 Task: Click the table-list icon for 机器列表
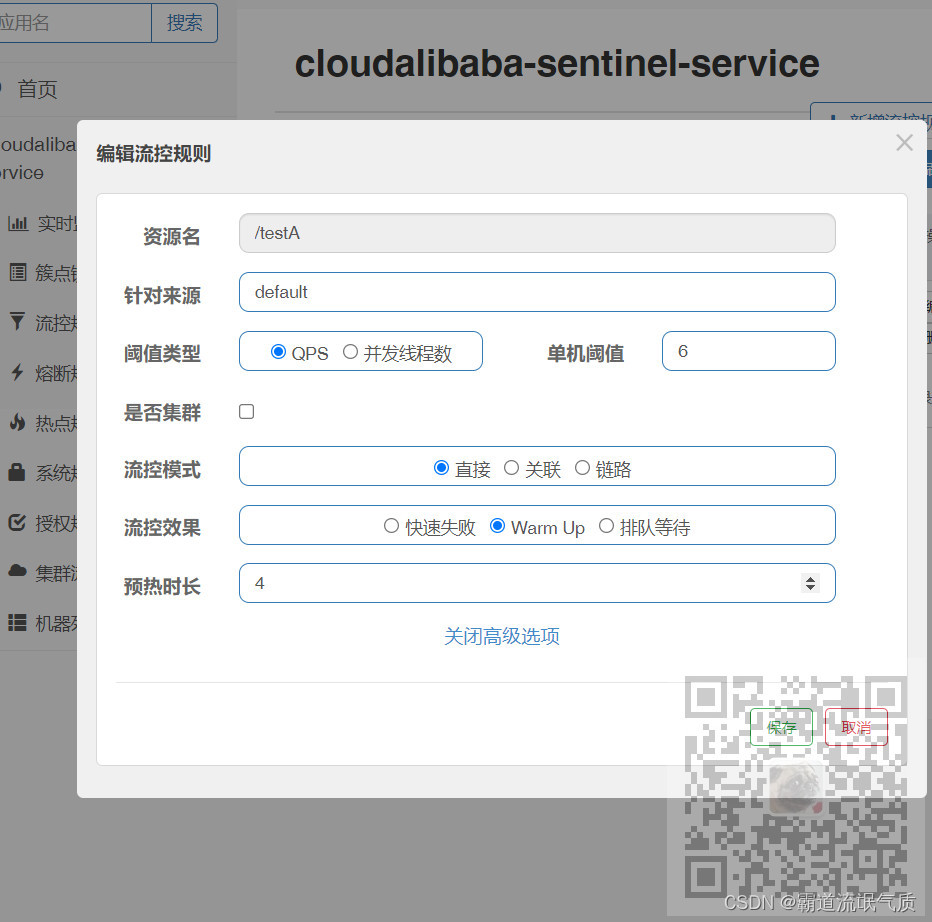pos(17,622)
